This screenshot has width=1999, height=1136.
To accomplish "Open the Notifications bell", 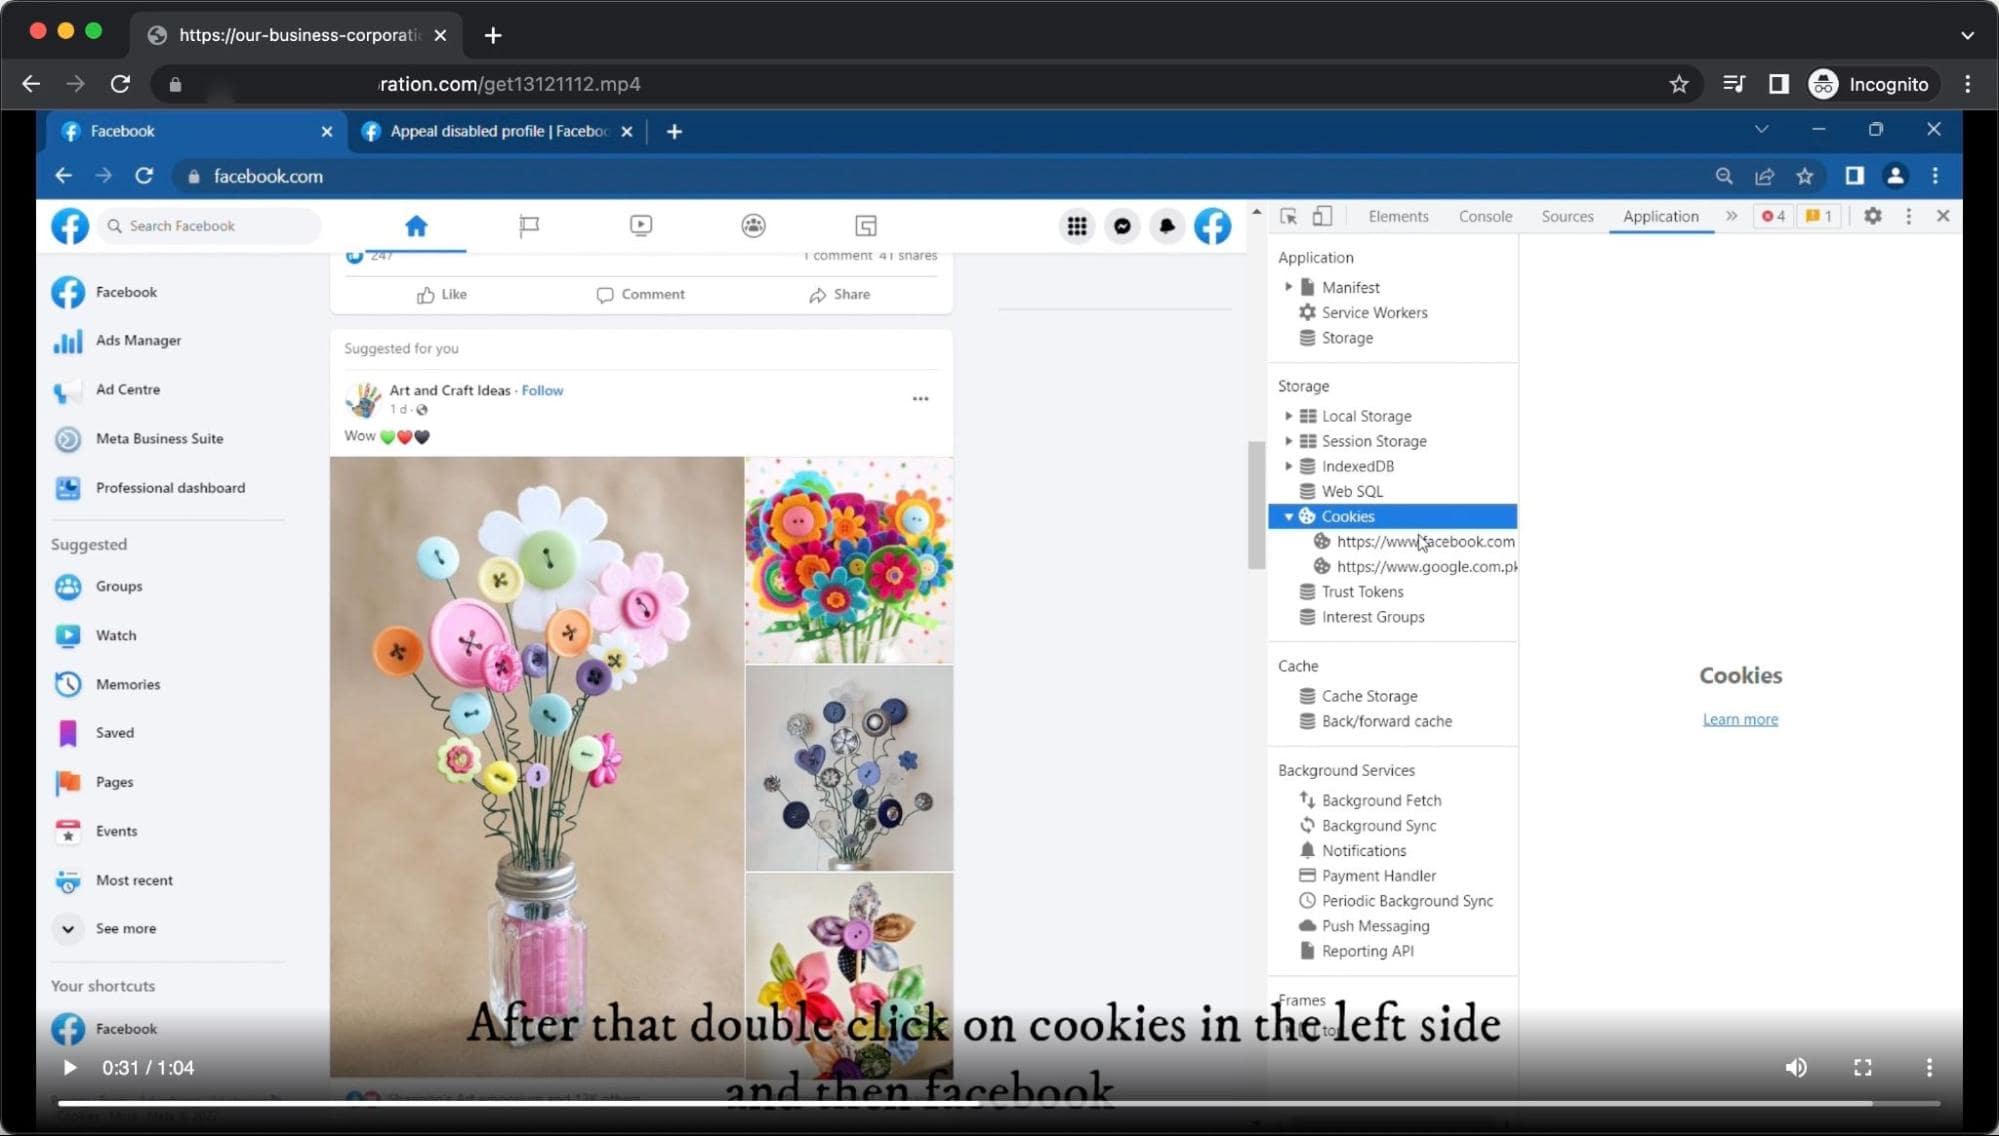I will (1166, 226).
